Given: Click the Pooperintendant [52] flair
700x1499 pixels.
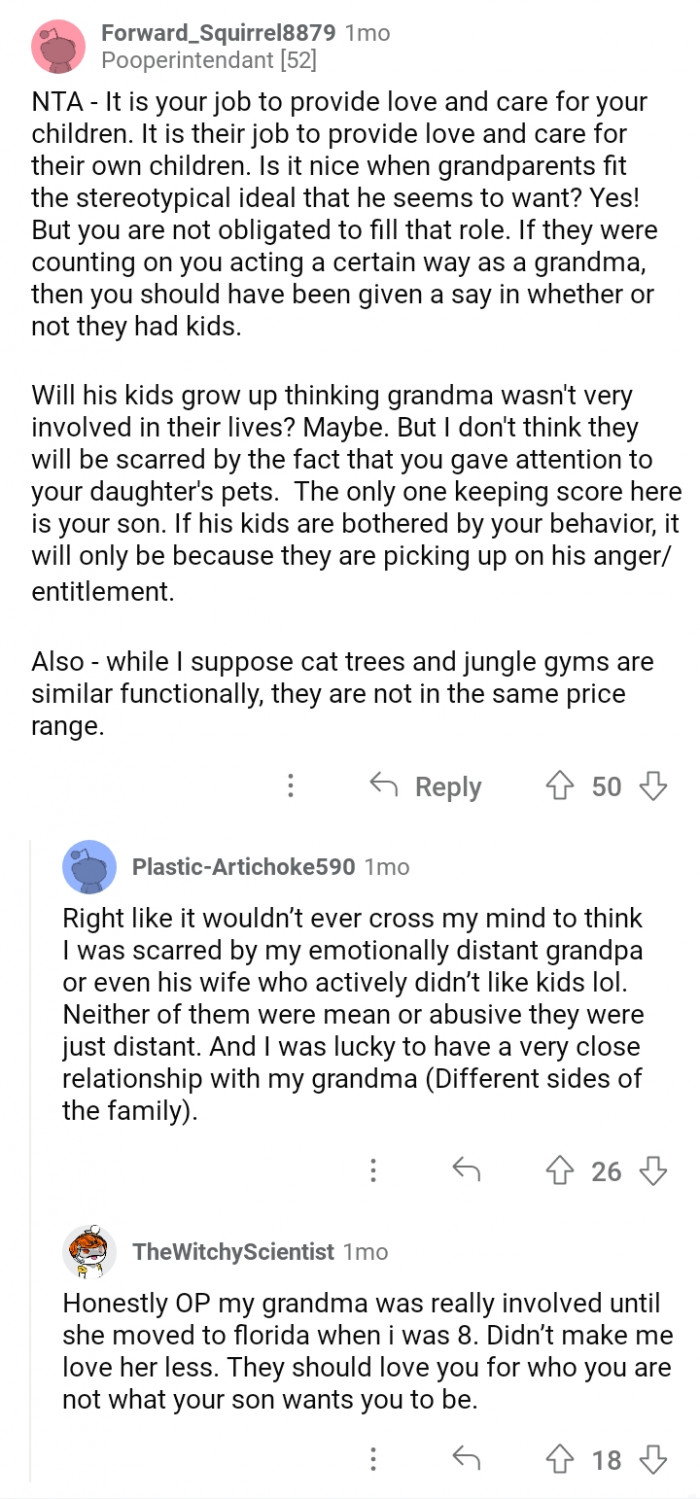Looking at the screenshot, I should coord(209,60).
